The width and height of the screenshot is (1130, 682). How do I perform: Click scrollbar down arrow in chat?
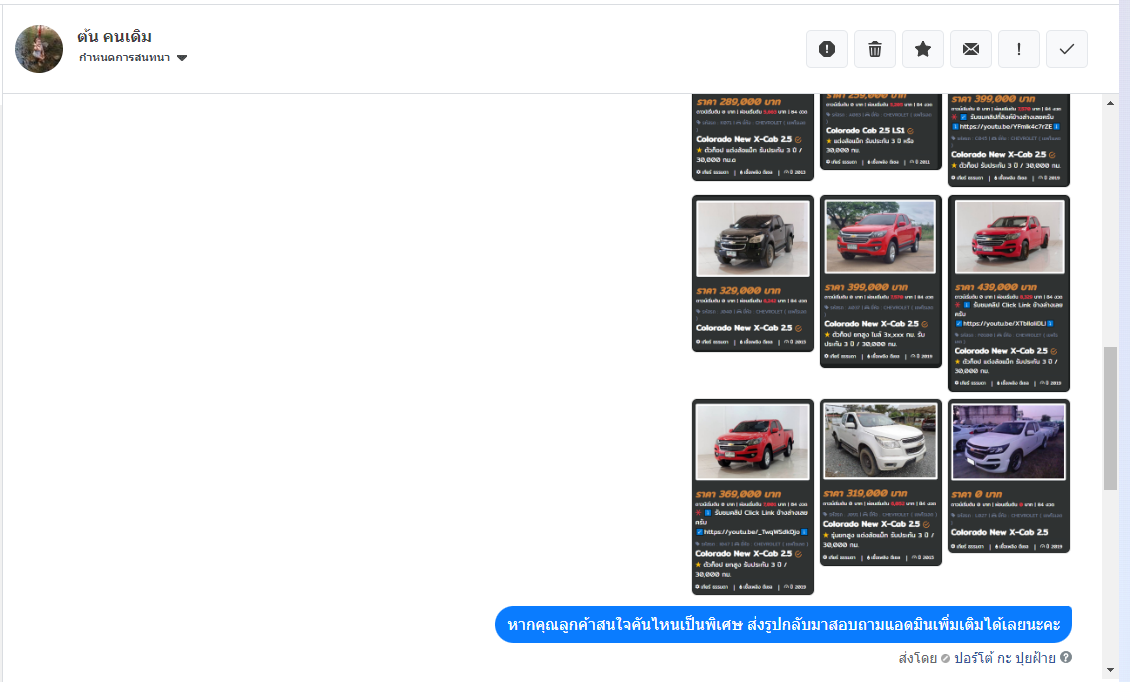(x=1110, y=669)
